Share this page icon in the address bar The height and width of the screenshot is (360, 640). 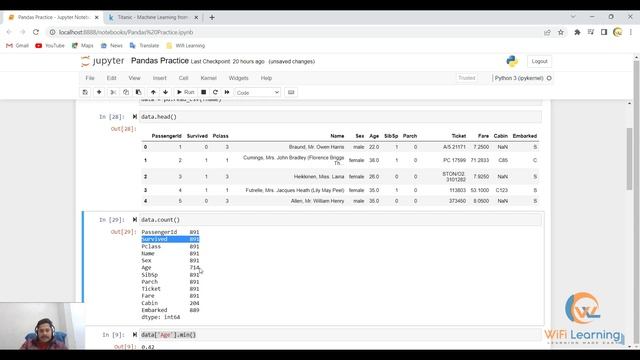[x=547, y=32]
